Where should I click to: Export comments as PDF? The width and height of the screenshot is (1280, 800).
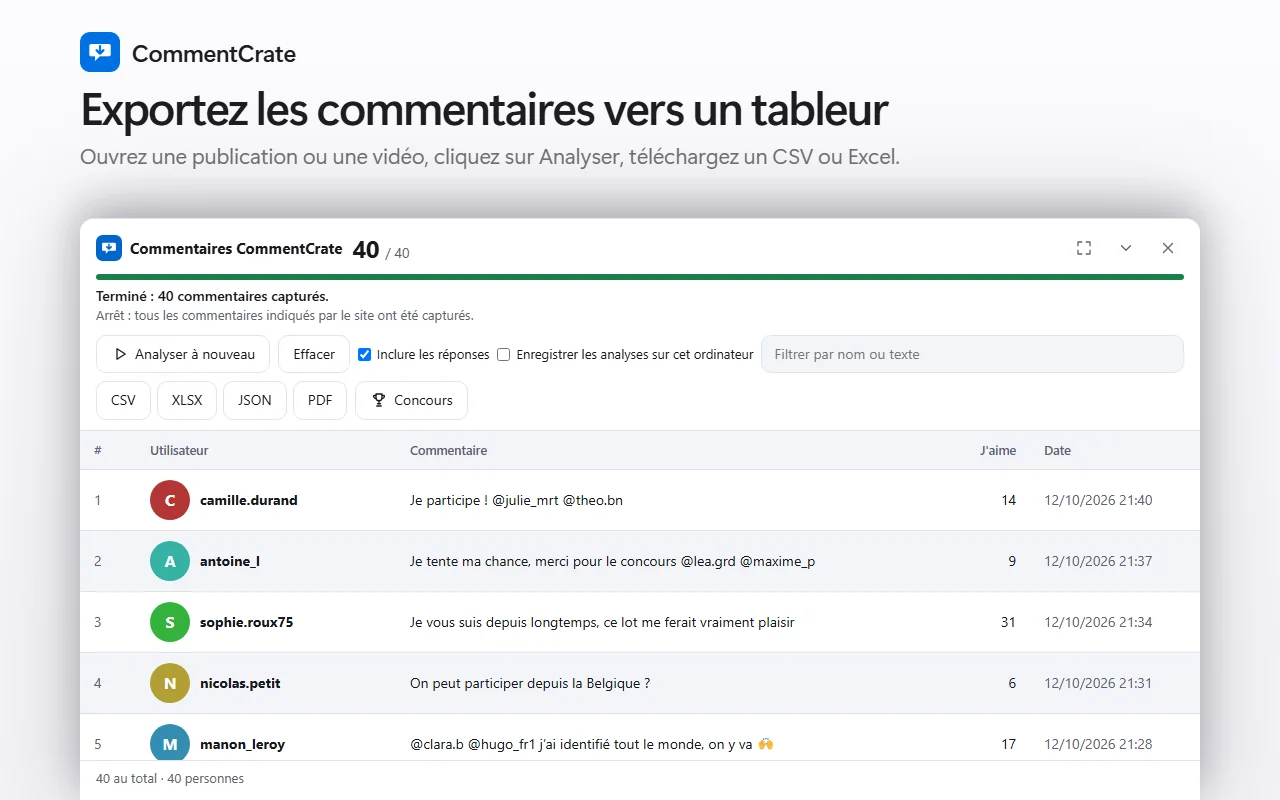[320, 400]
